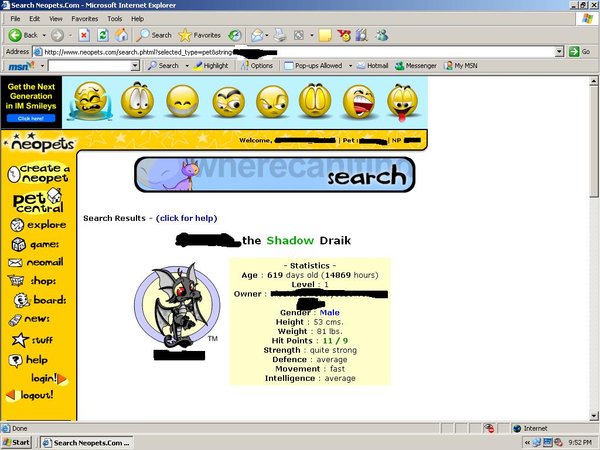Screen dimensions: 600x450
Task: Open the Home page icon
Action: click(x=120, y=35)
